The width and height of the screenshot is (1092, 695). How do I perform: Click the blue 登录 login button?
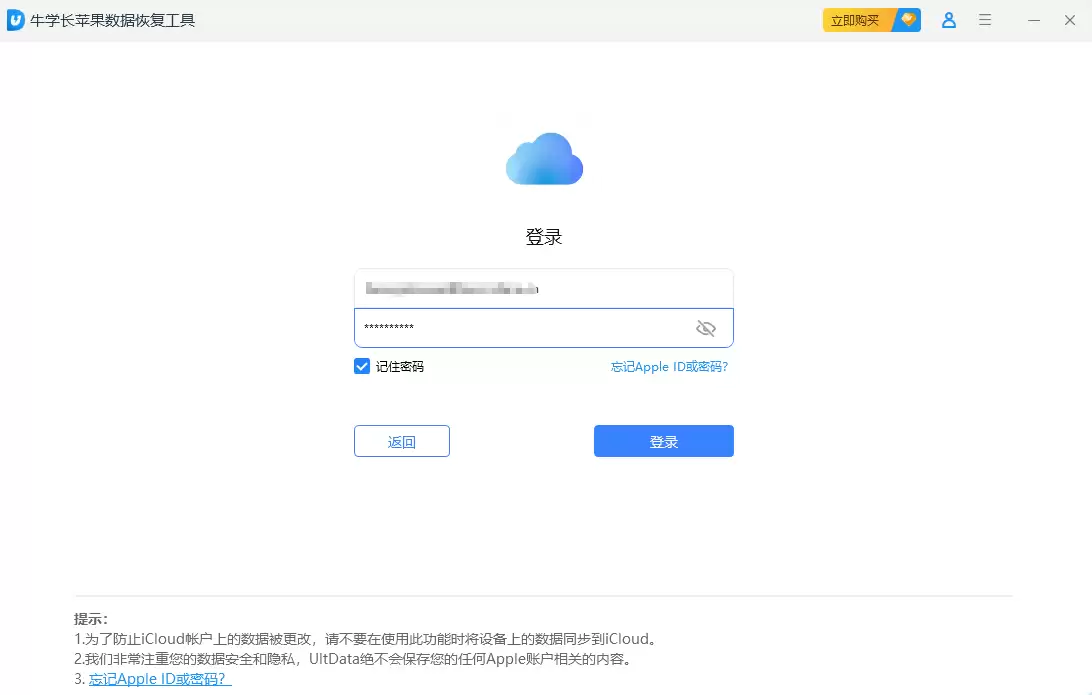(x=664, y=441)
